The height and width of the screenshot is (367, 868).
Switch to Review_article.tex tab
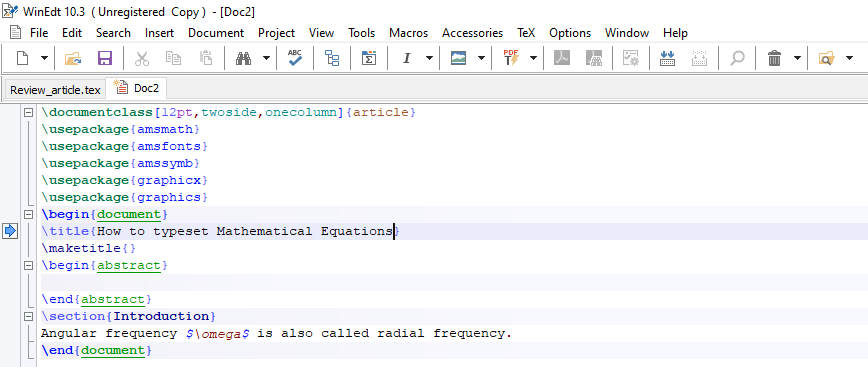pyautogui.click(x=55, y=90)
